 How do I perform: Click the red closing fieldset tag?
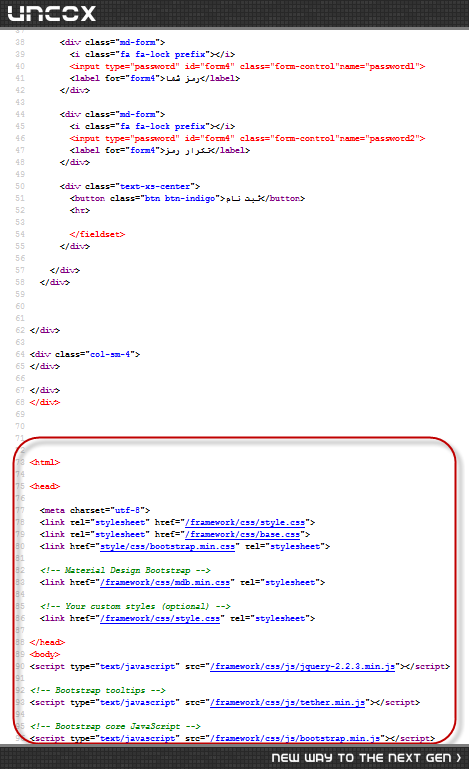(x=97, y=234)
